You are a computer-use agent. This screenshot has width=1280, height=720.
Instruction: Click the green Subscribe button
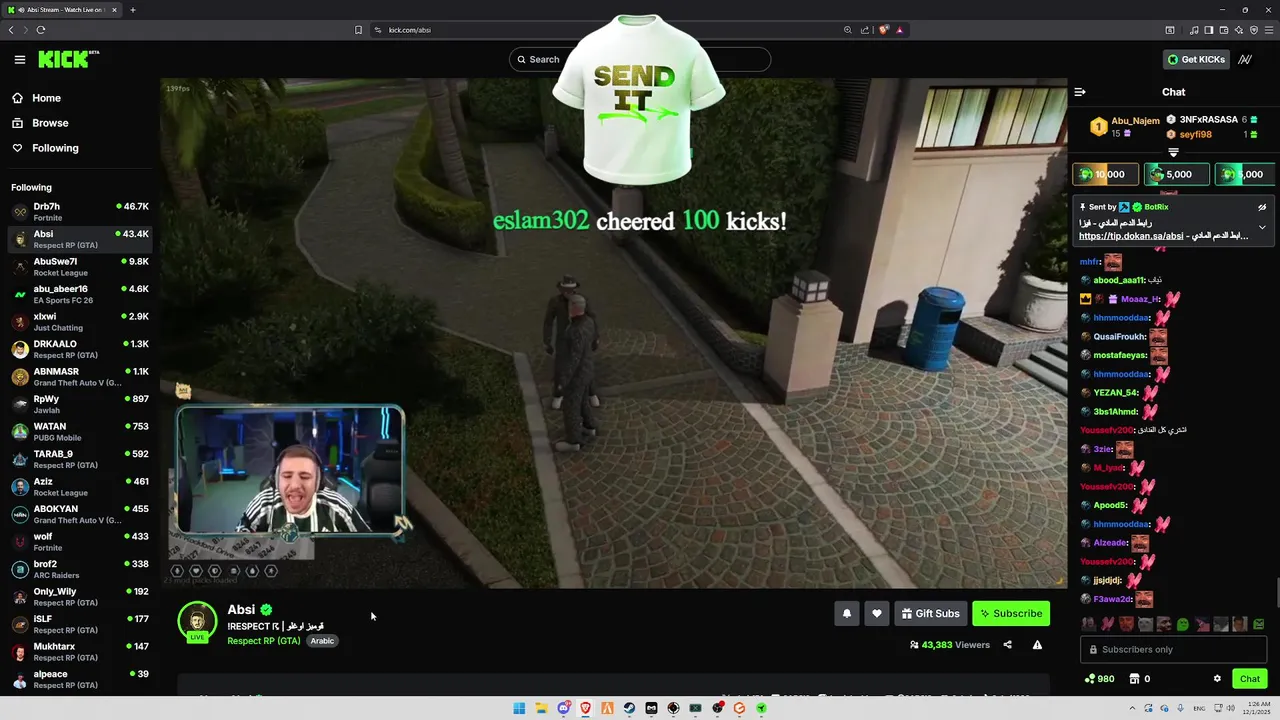1011,614
